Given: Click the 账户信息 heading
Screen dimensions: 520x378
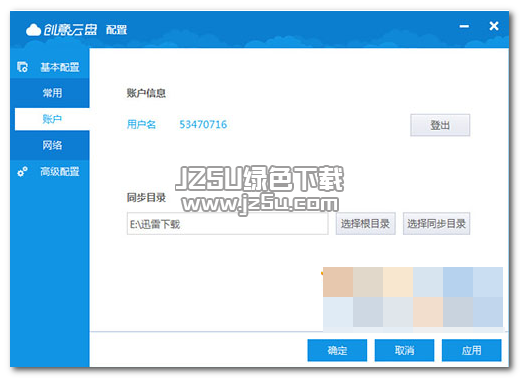Looking at the screenshot, I should tap(146, 93).
